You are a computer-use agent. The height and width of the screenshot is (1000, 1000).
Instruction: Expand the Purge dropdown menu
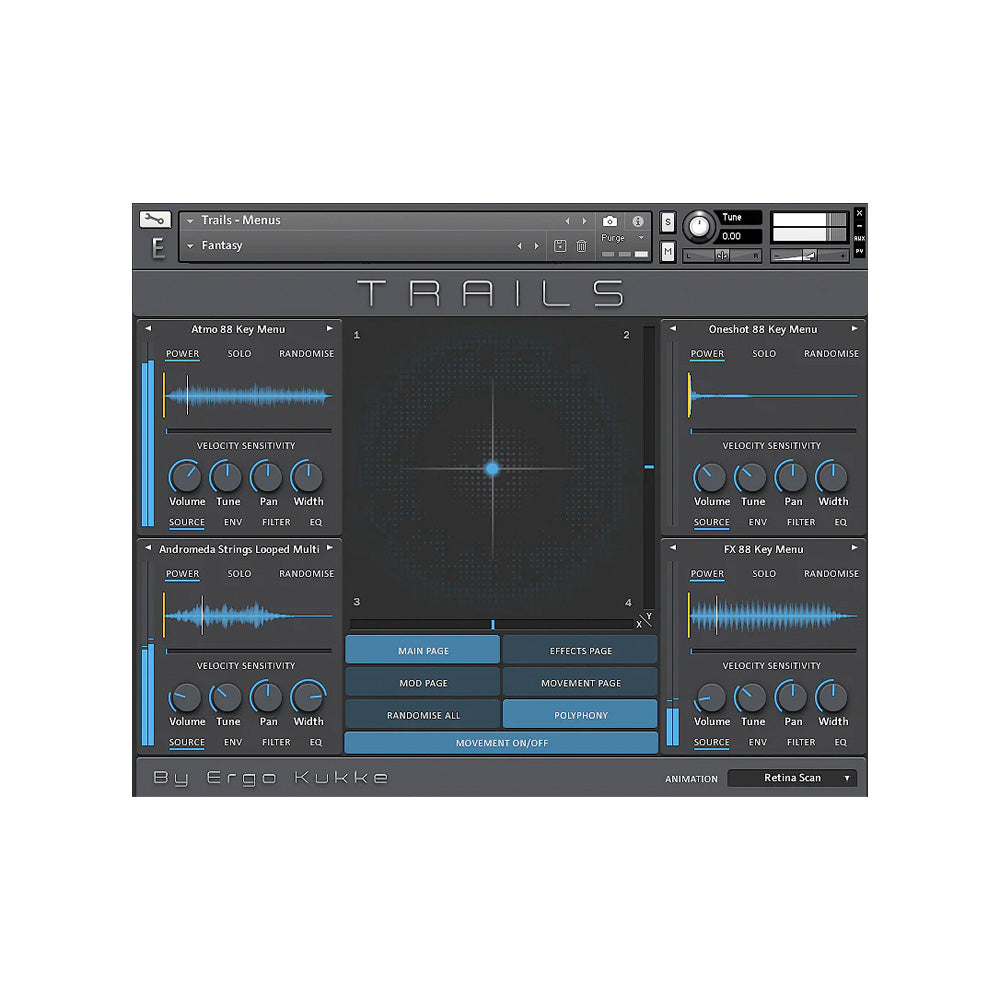click(x=641, y=238)
